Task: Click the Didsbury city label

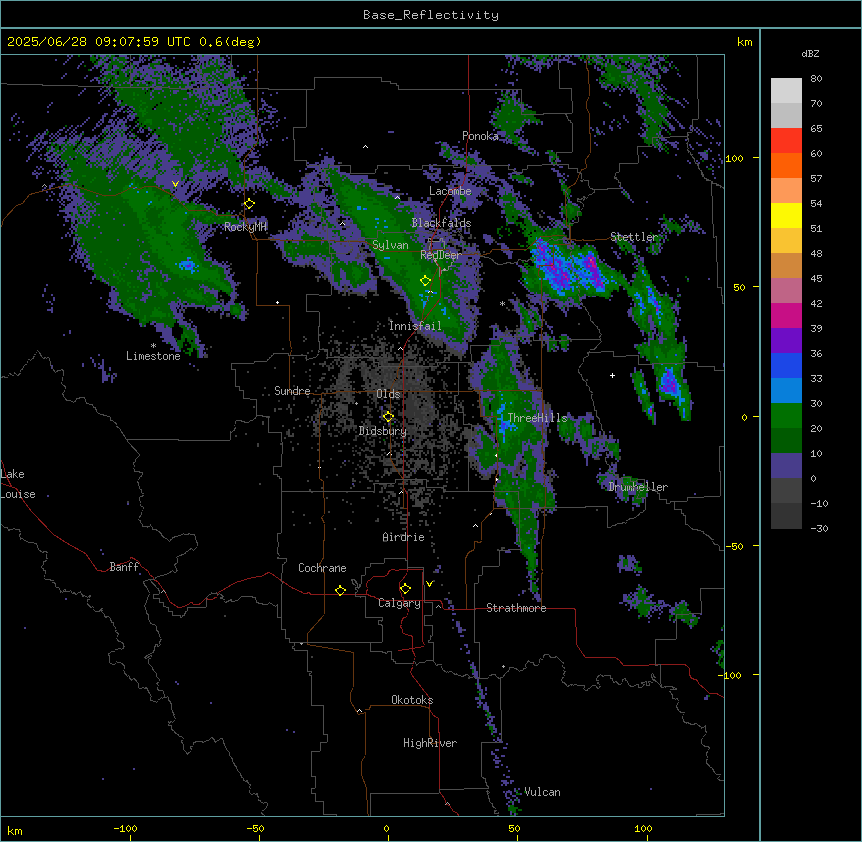Action: tap(383, 431)
